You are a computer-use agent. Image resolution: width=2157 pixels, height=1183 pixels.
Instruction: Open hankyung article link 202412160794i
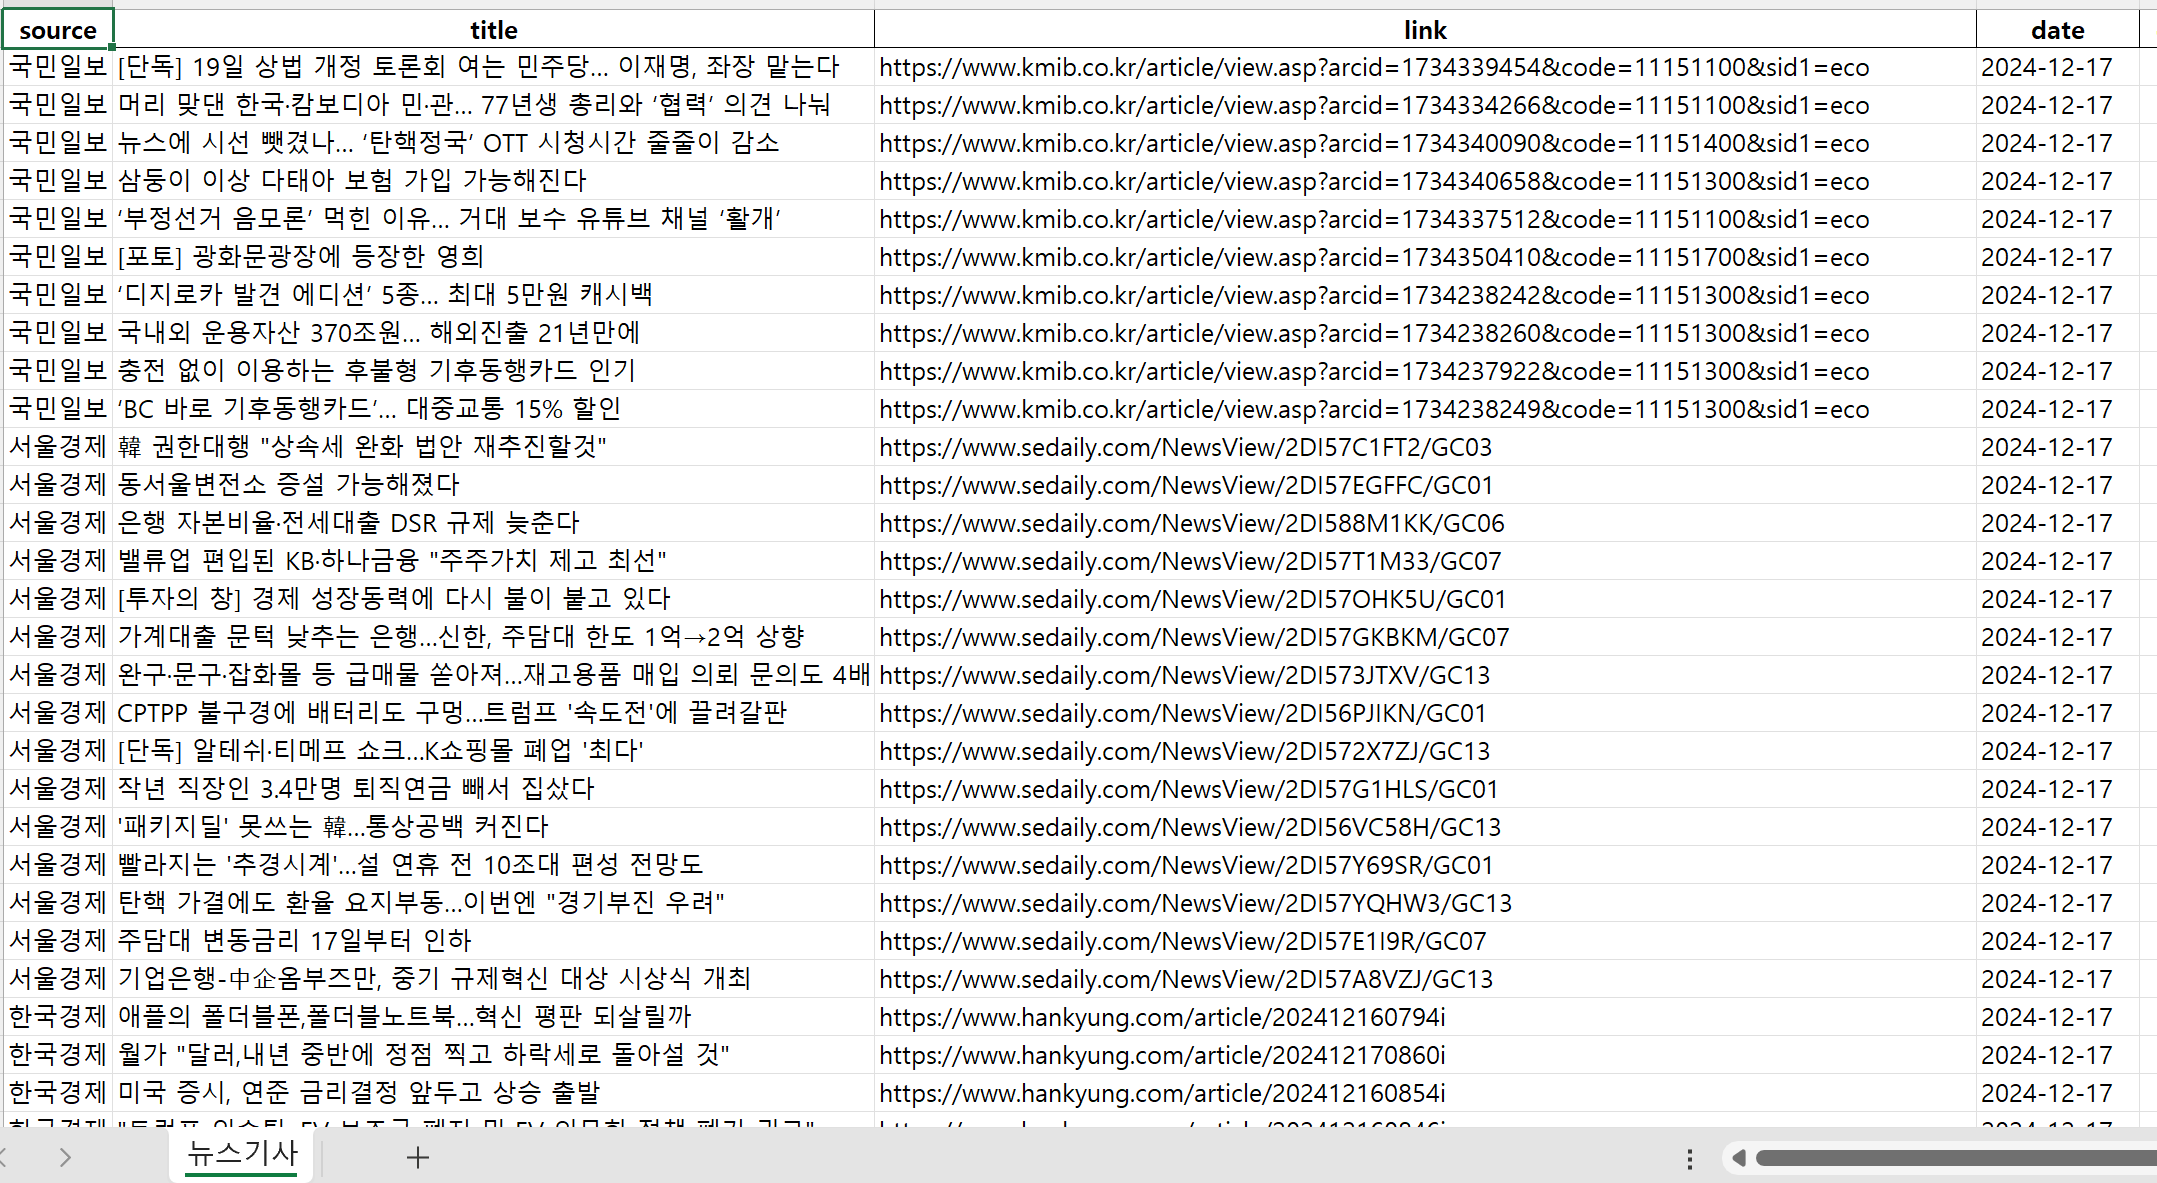coord(1162,1018)
